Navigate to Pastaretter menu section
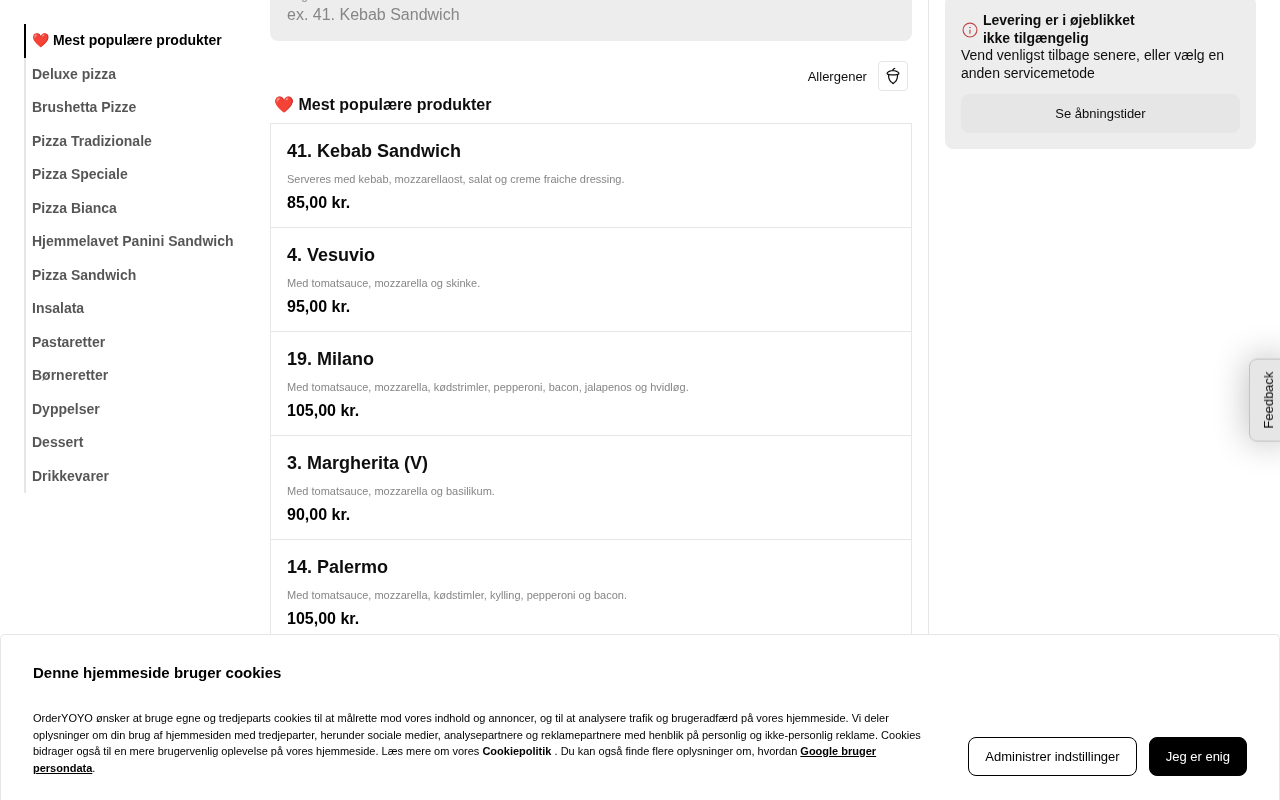Image resolution: width=1280 pixels, height=800 pixels. (x=68, y=342)
